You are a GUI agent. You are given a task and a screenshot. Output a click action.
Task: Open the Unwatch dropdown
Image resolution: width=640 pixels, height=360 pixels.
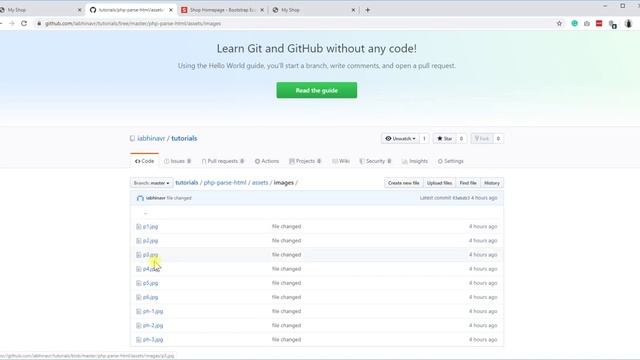coord(401,139)
